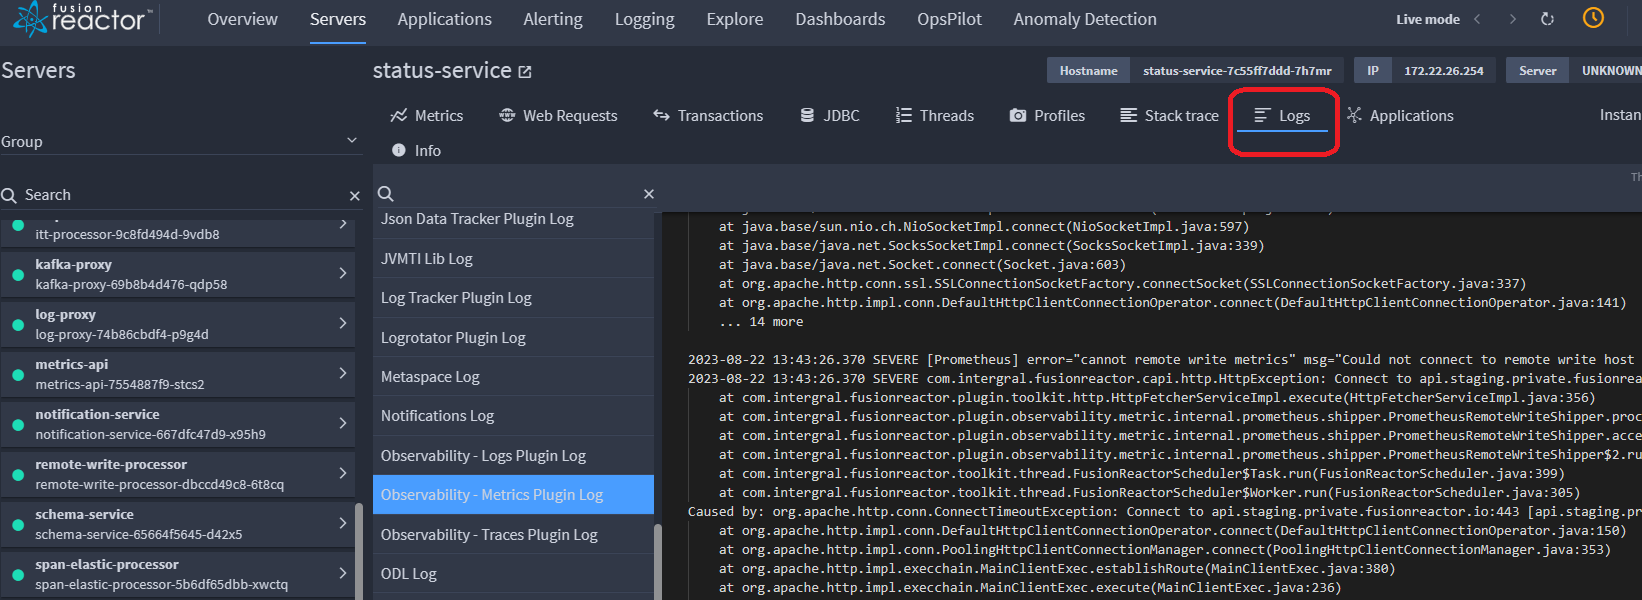The width and height of the screenshot is (1642, 600).
Task: Select Observability - Metrics Plugin Log
Action: pyautogui.click(x=513, y=495)
